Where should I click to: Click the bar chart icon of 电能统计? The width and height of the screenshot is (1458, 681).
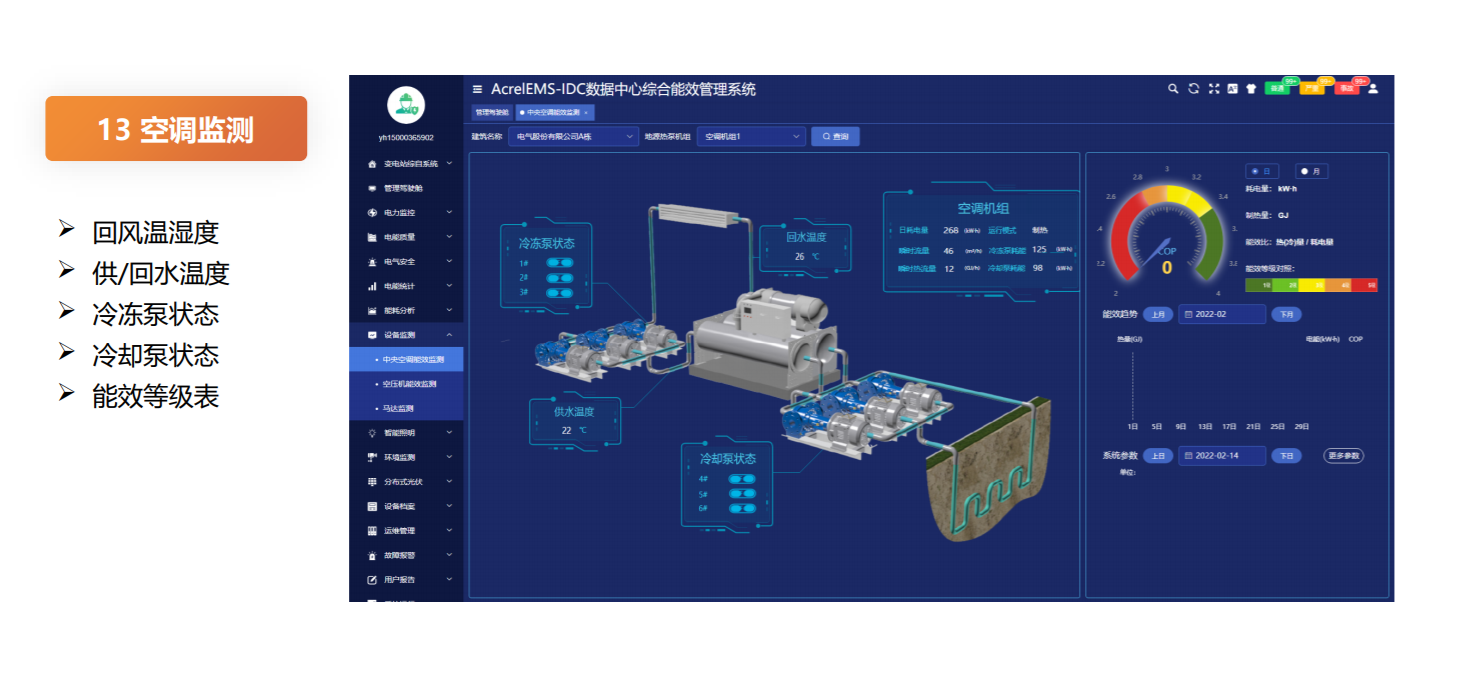372,286
